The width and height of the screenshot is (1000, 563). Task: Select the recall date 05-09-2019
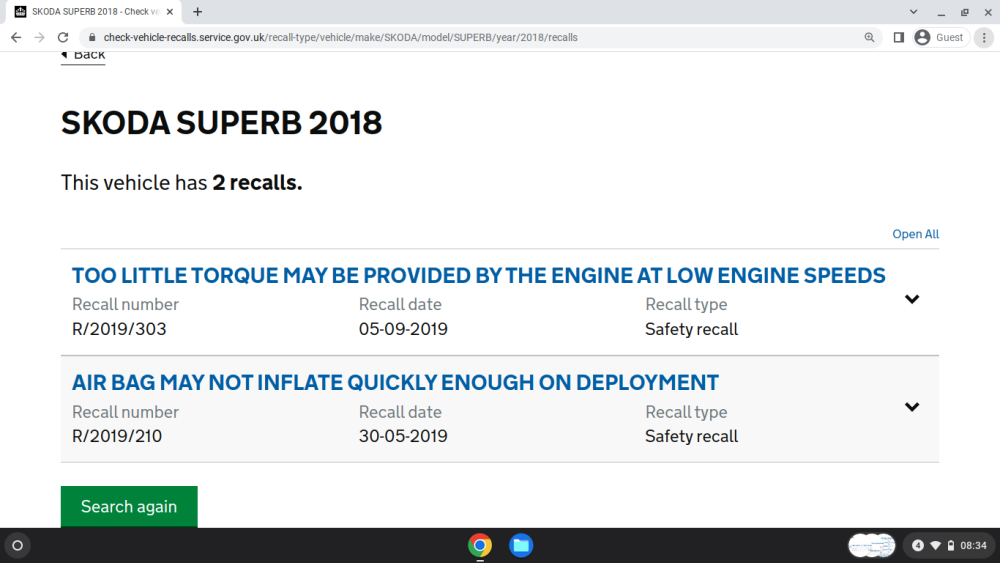pyautogui.click(x=403, y=329)
